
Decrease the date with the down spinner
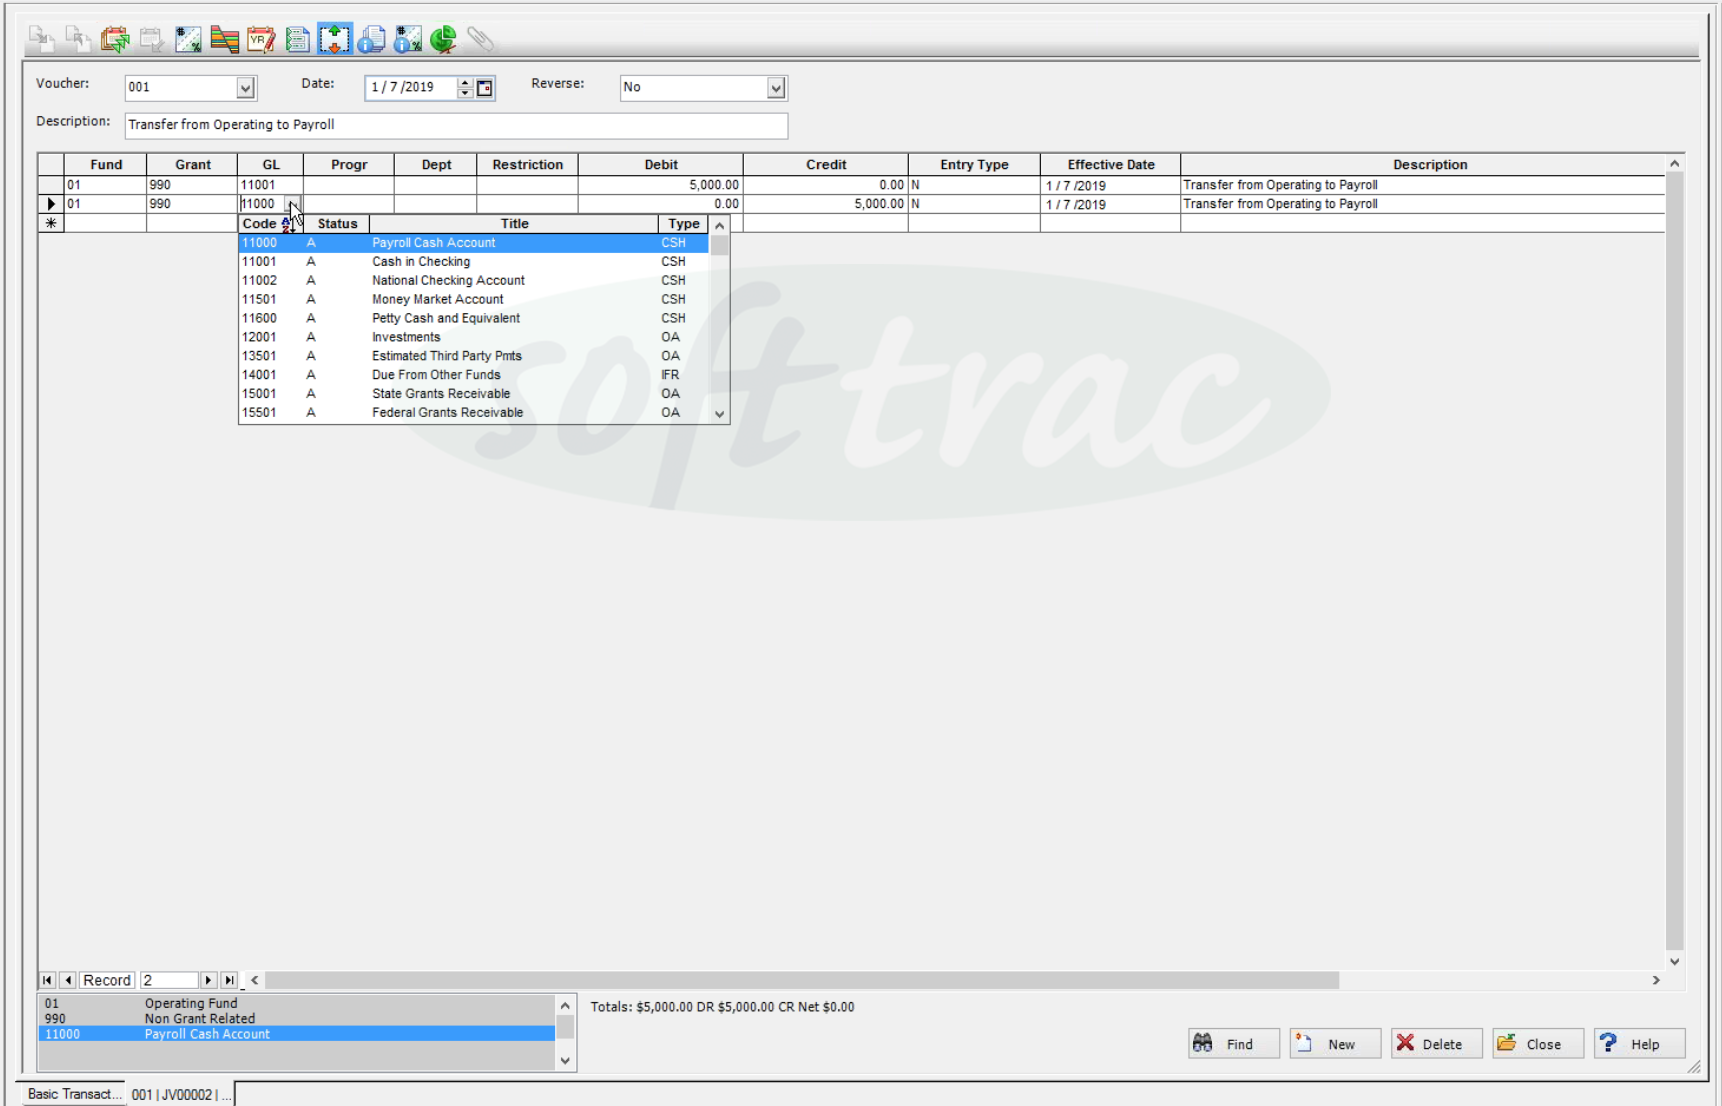tap(465, 93)
